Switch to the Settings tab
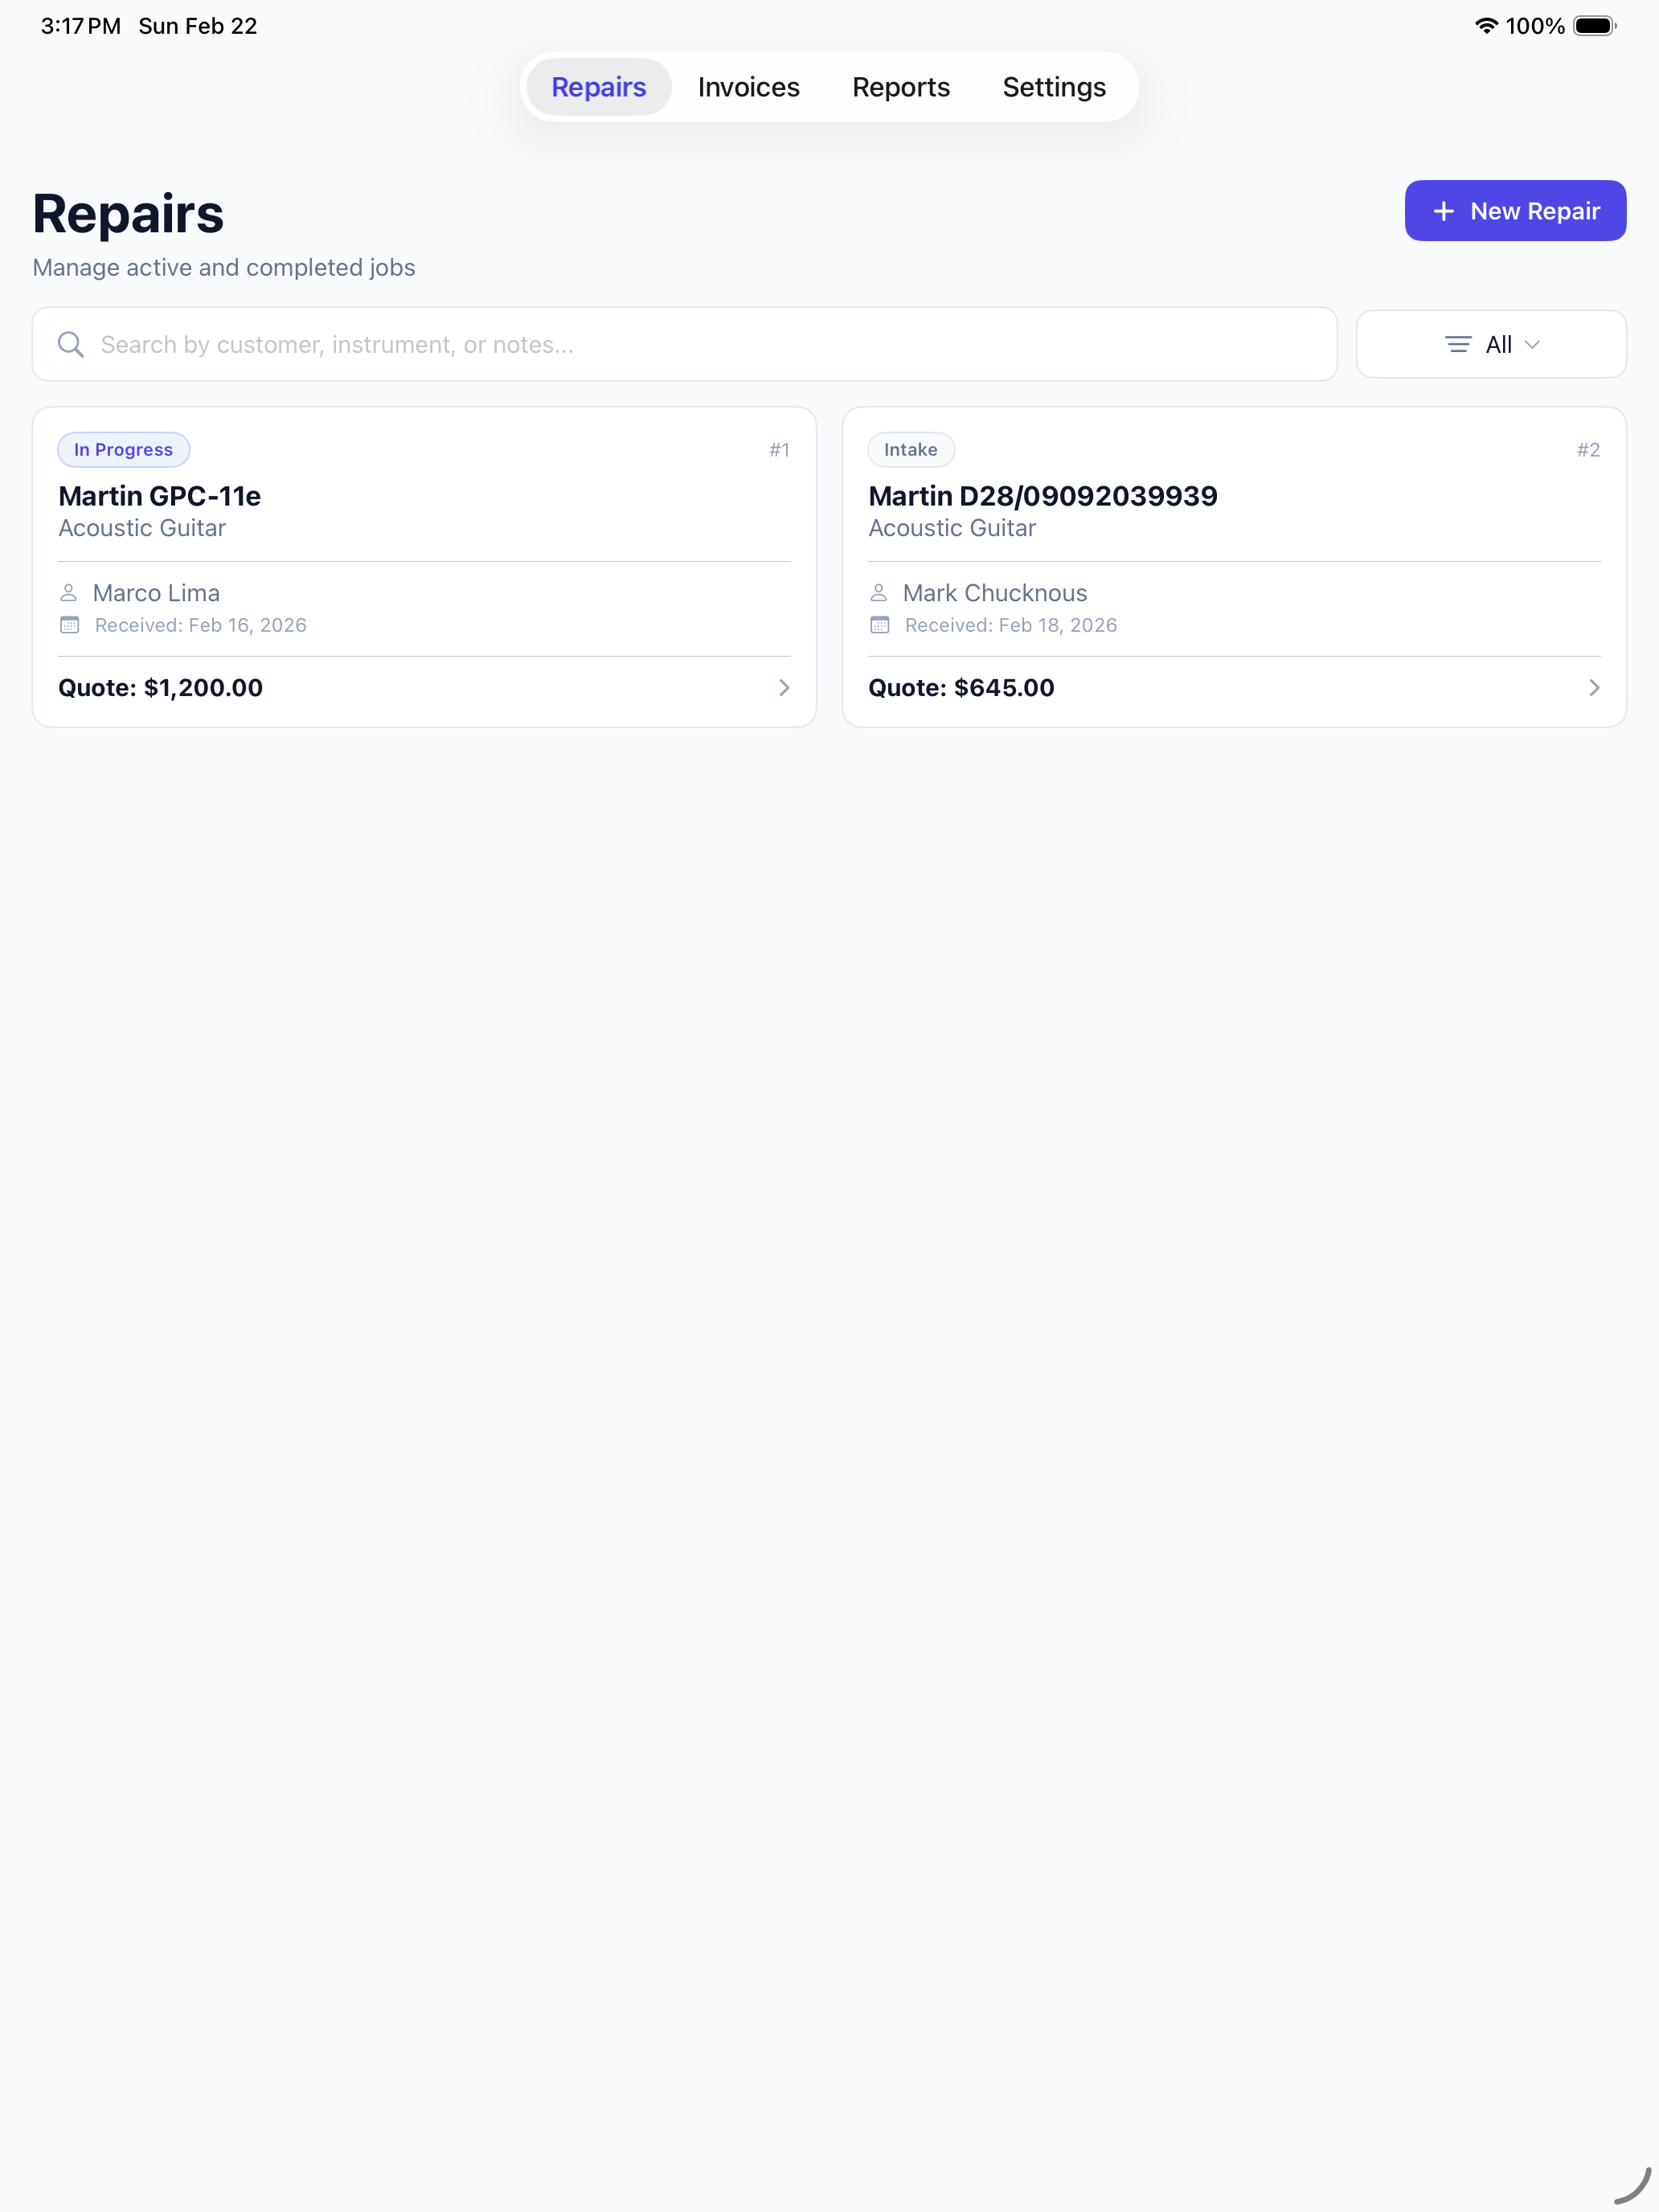Screen dimensions: 1659x2212 pos(1053,87)
